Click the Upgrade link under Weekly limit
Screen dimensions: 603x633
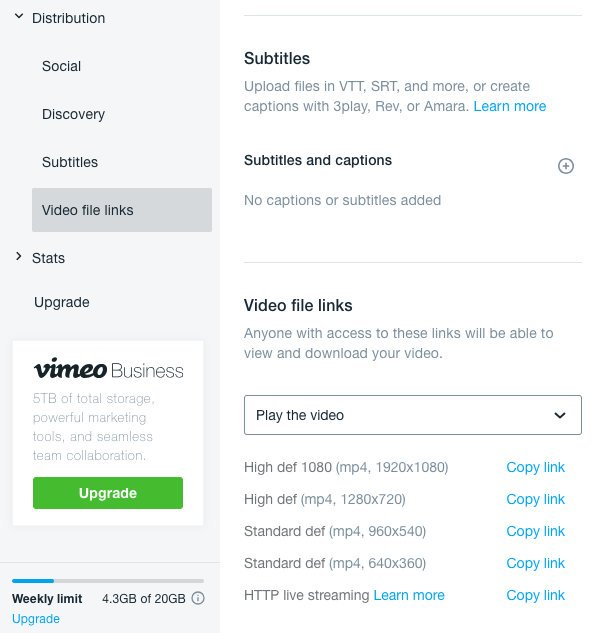36,618
